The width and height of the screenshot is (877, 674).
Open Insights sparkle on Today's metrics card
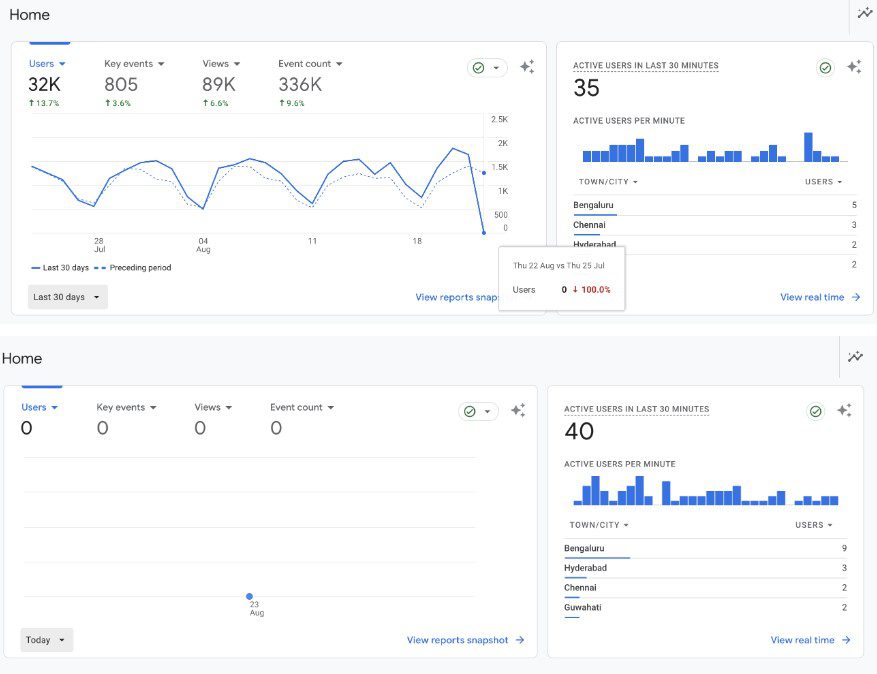[518, 410]
